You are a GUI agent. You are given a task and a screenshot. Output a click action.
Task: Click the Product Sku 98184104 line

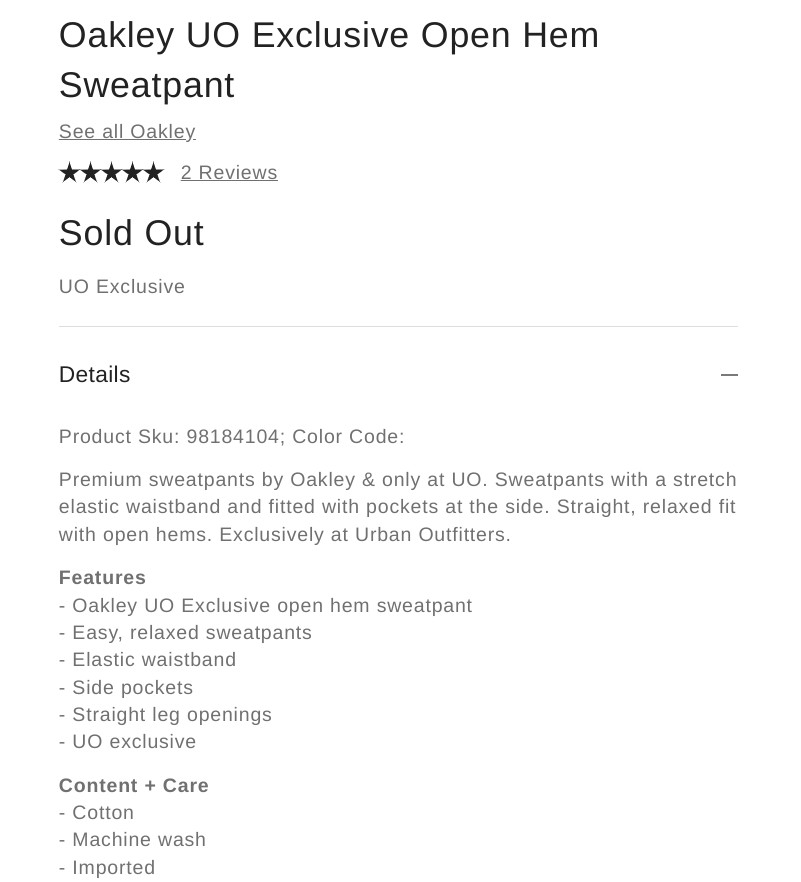(x=232, y=437)
